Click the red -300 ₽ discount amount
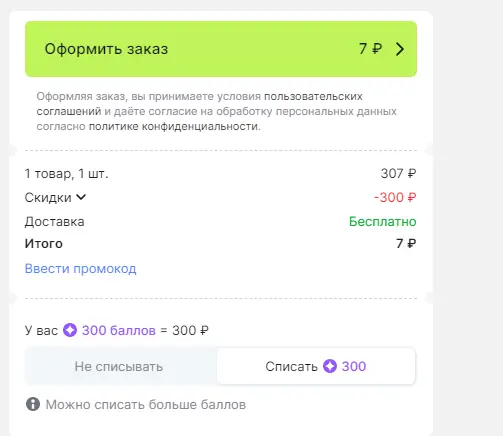Image resolution: width=503 pixels, height=436 pixels. pyautogui.click(x=395, y=197)
